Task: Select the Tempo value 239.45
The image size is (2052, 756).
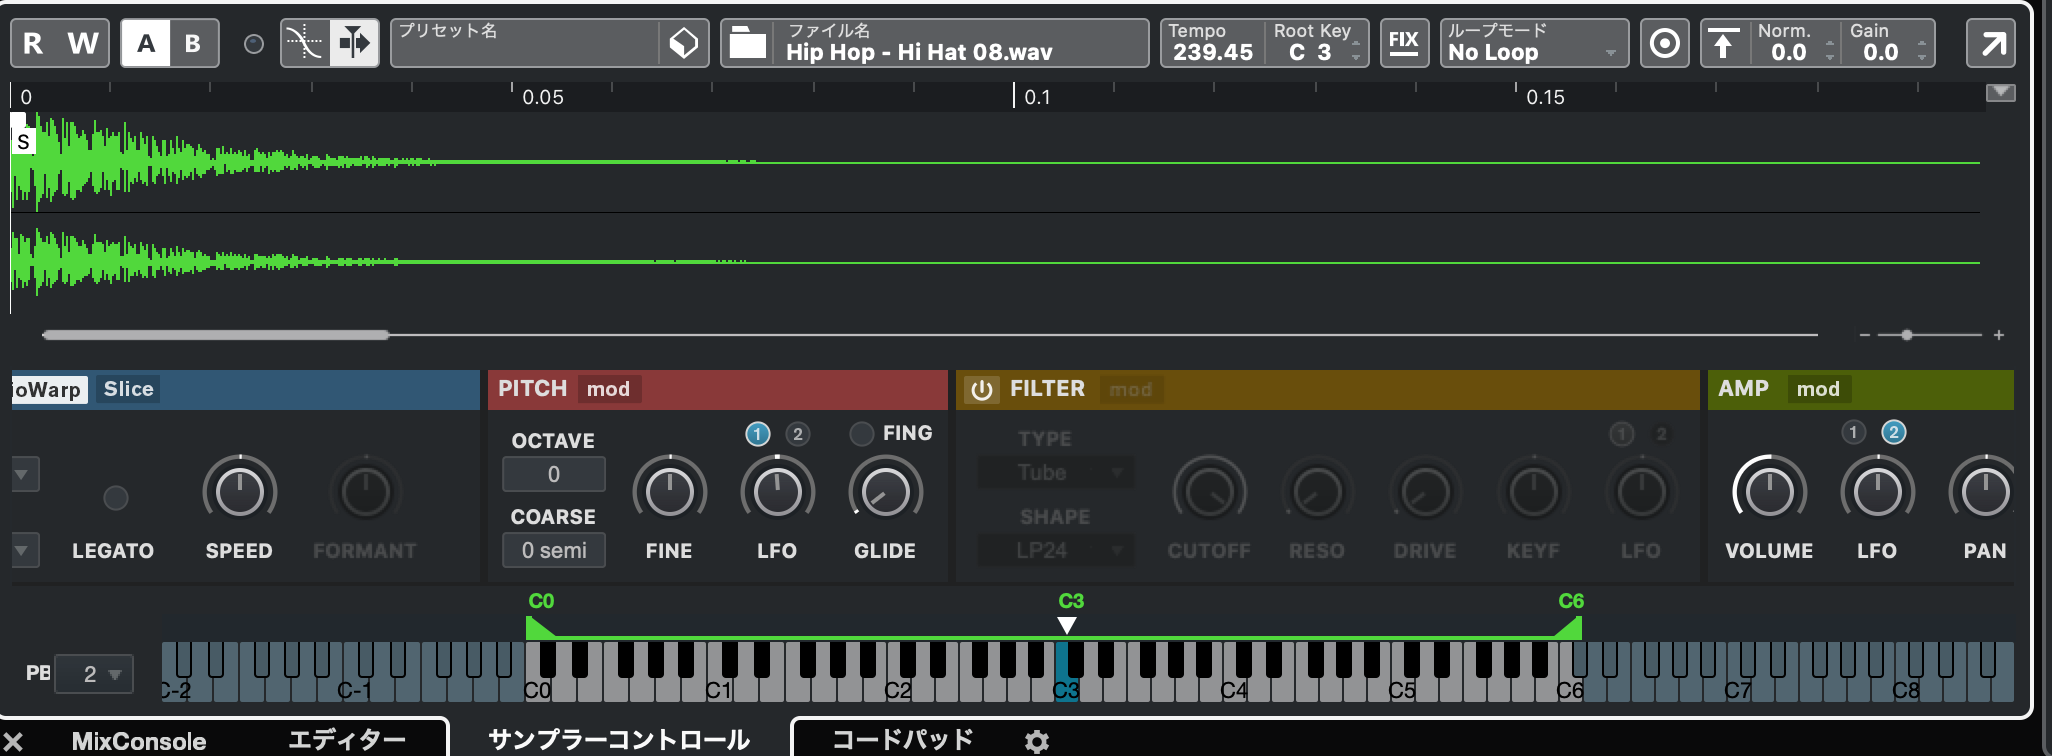Action: (x=1212, y=52)
